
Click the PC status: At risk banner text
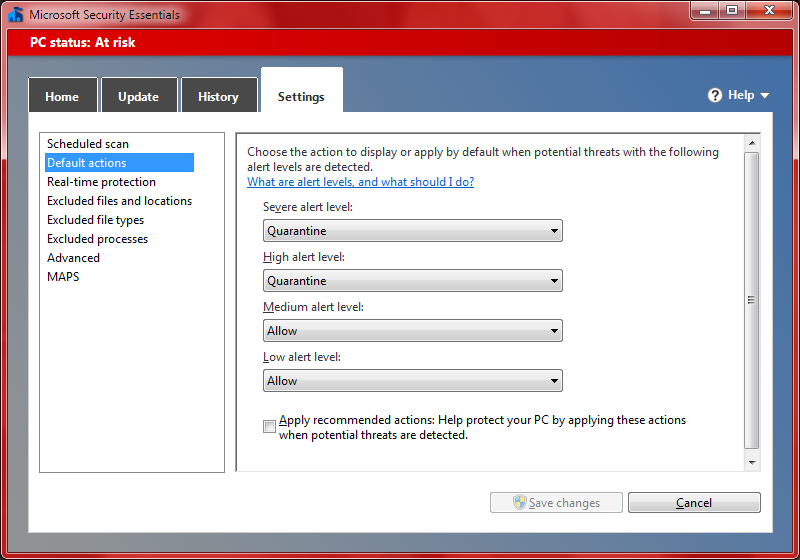click(x=83, y=42)
